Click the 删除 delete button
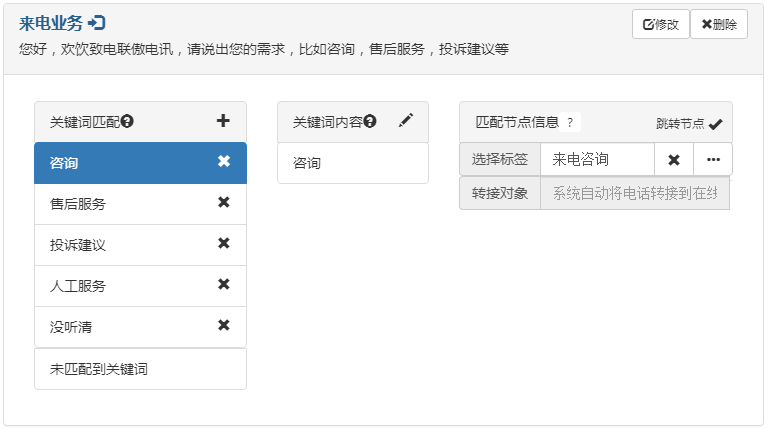 click(x=718, y=24)
